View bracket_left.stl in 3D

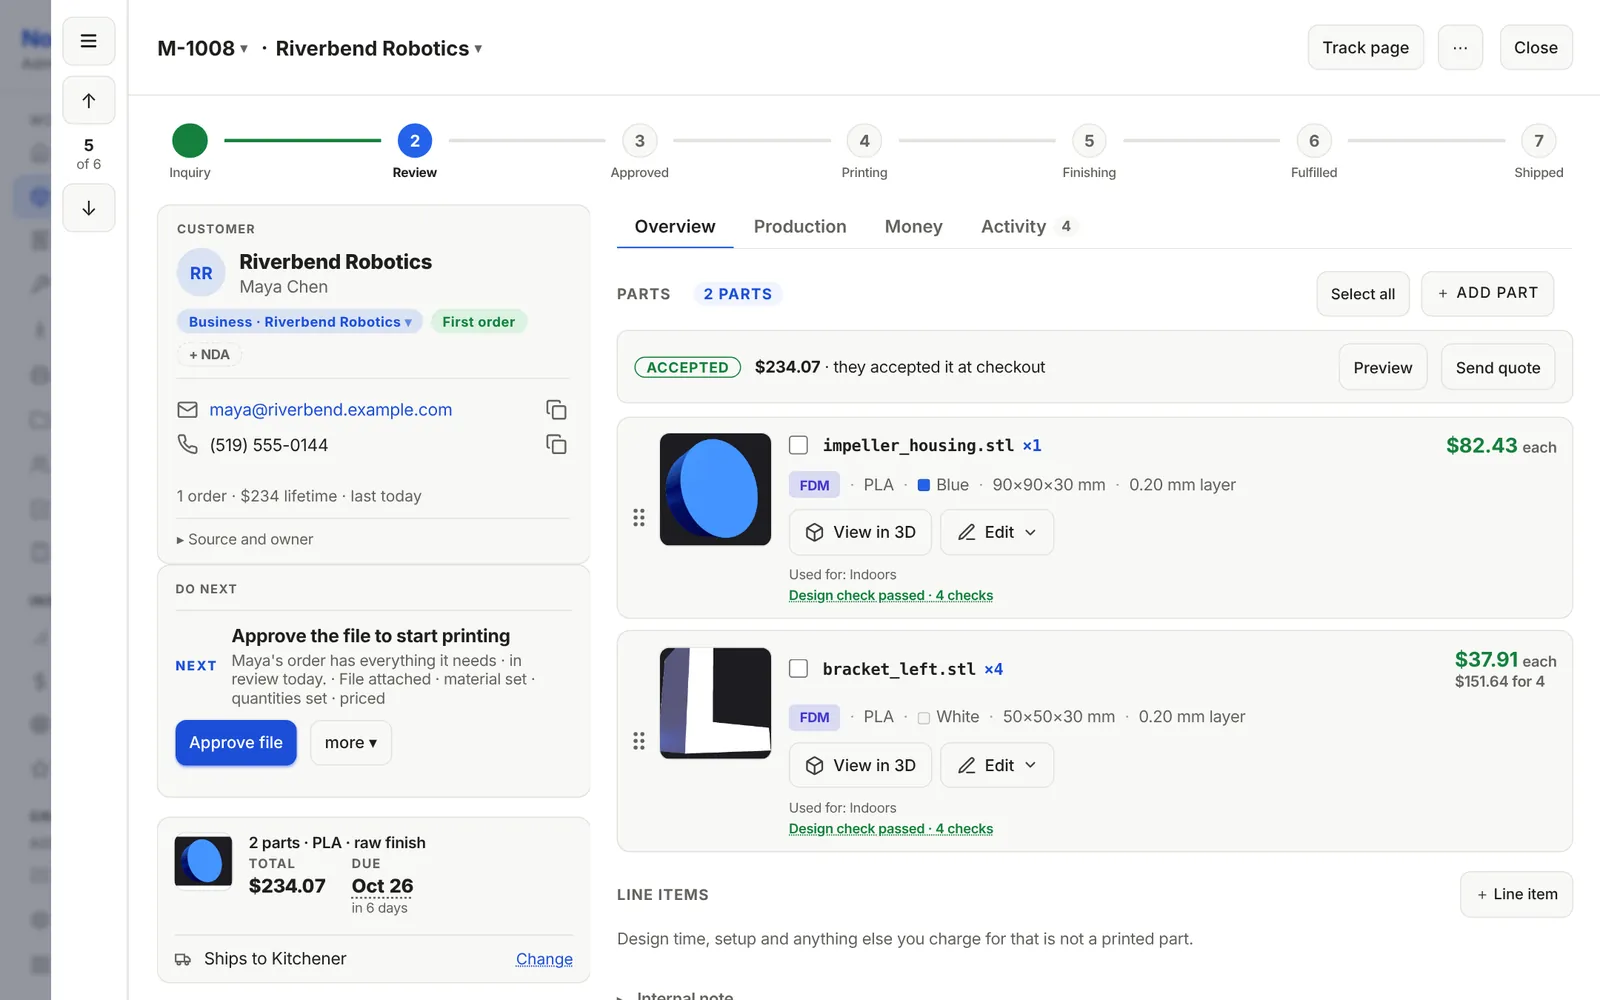click(x=860, y=765)
